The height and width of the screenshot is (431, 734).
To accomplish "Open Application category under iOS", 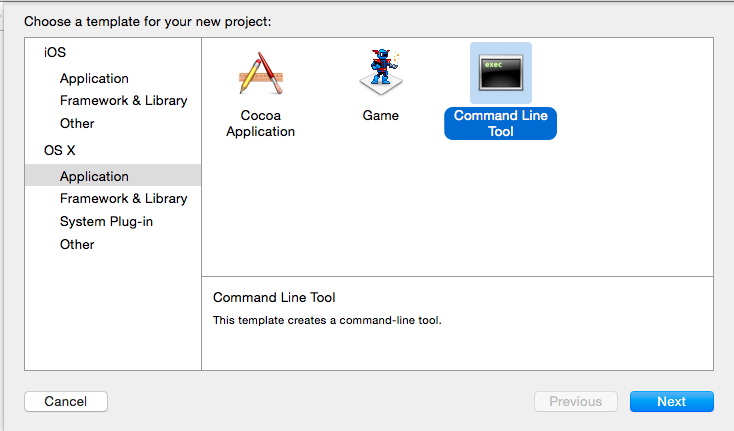I will (x=94, y=79).
